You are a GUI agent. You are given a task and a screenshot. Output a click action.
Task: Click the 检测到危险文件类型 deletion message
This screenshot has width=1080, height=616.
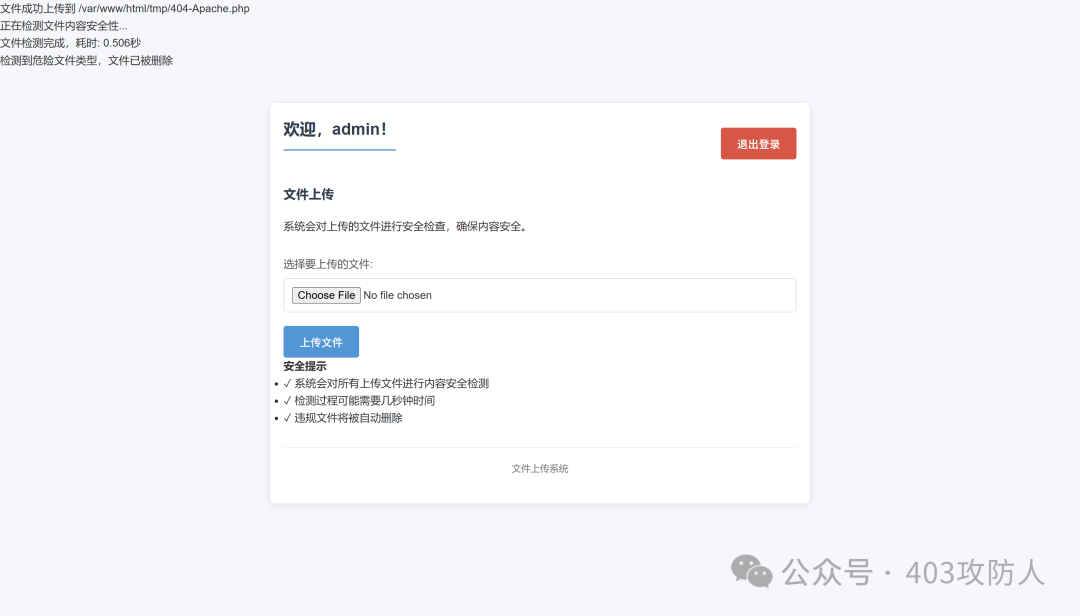(86, 61)
